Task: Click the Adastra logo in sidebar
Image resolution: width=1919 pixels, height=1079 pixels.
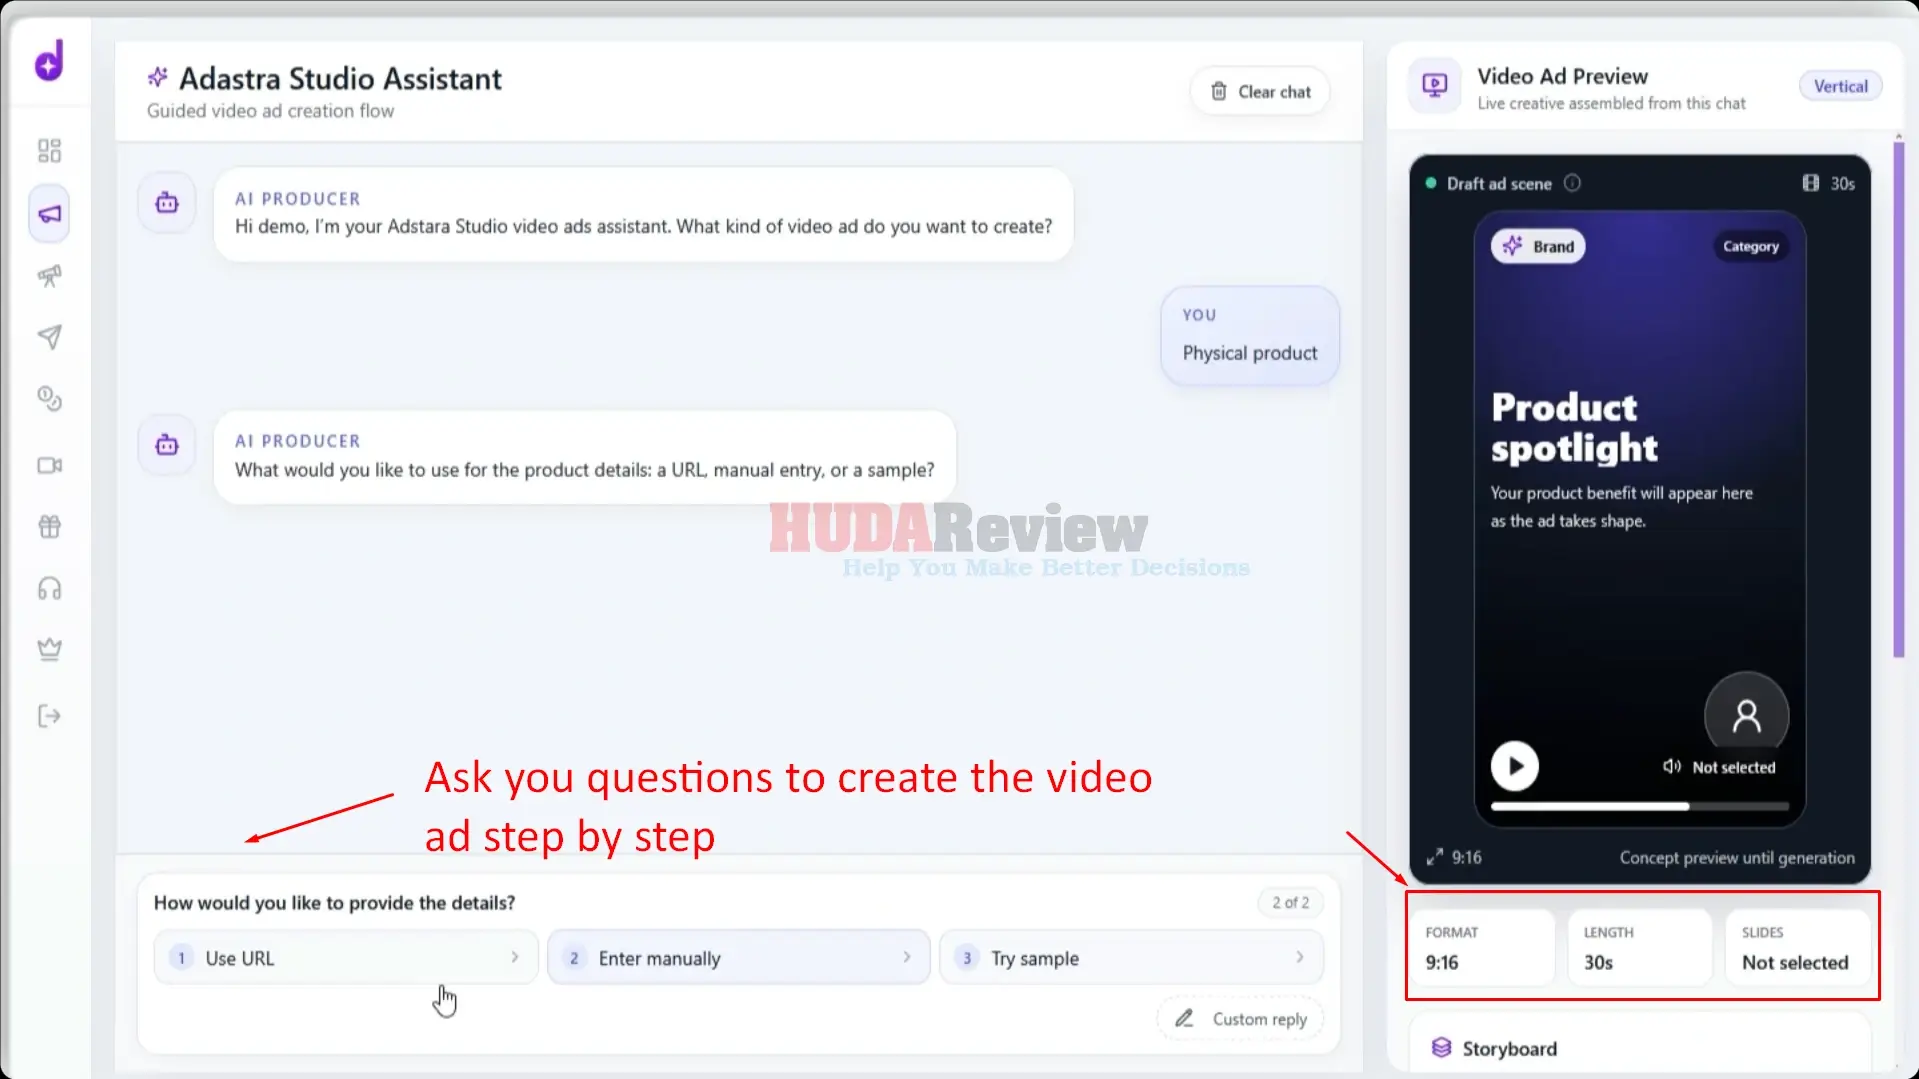Action: click(49, 60)
